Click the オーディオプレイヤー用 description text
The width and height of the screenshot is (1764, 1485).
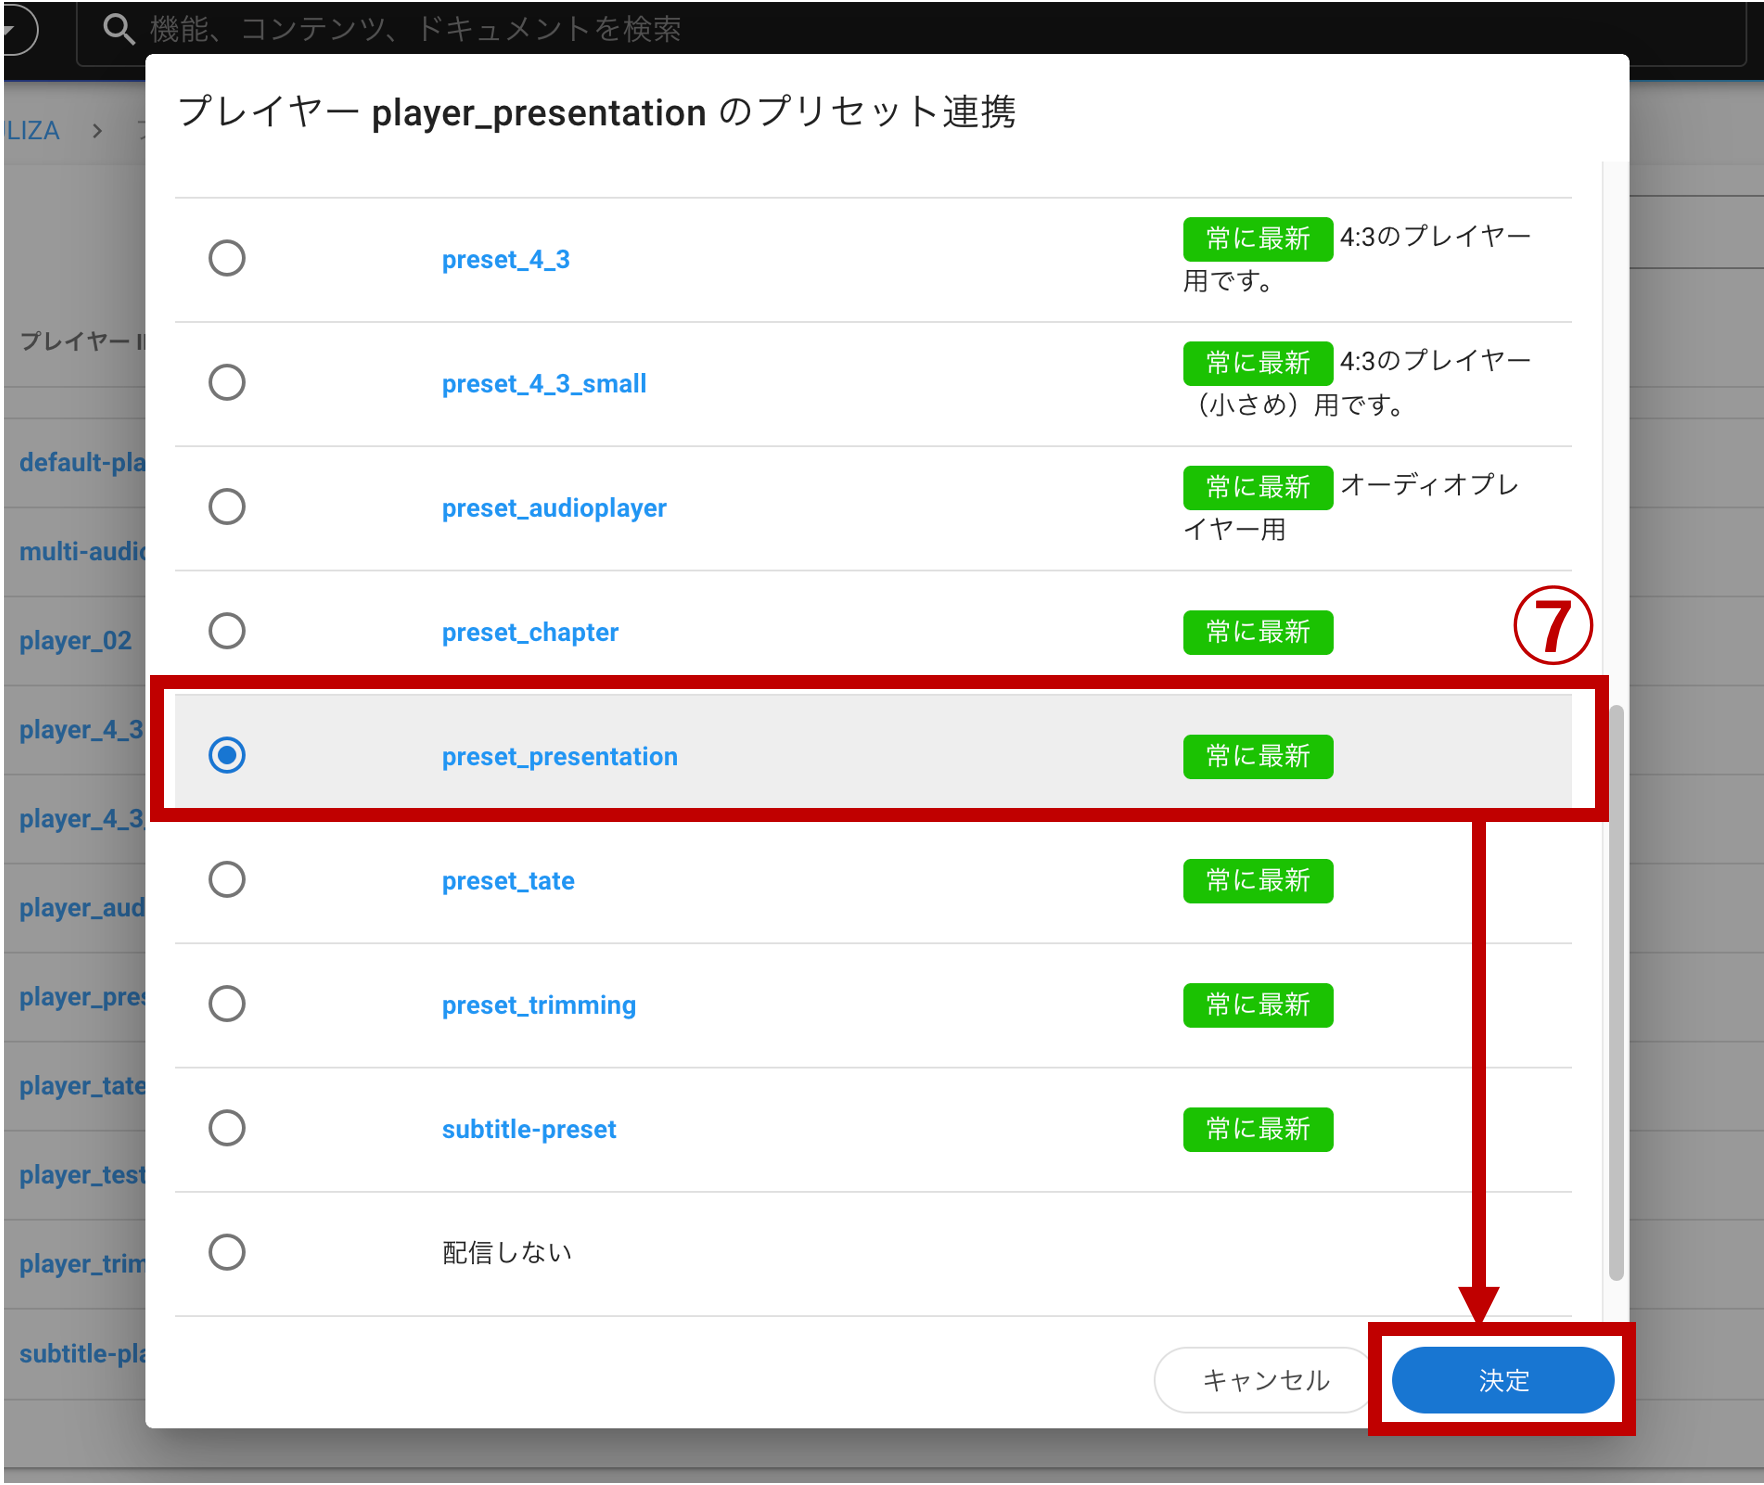(1352, 507)
